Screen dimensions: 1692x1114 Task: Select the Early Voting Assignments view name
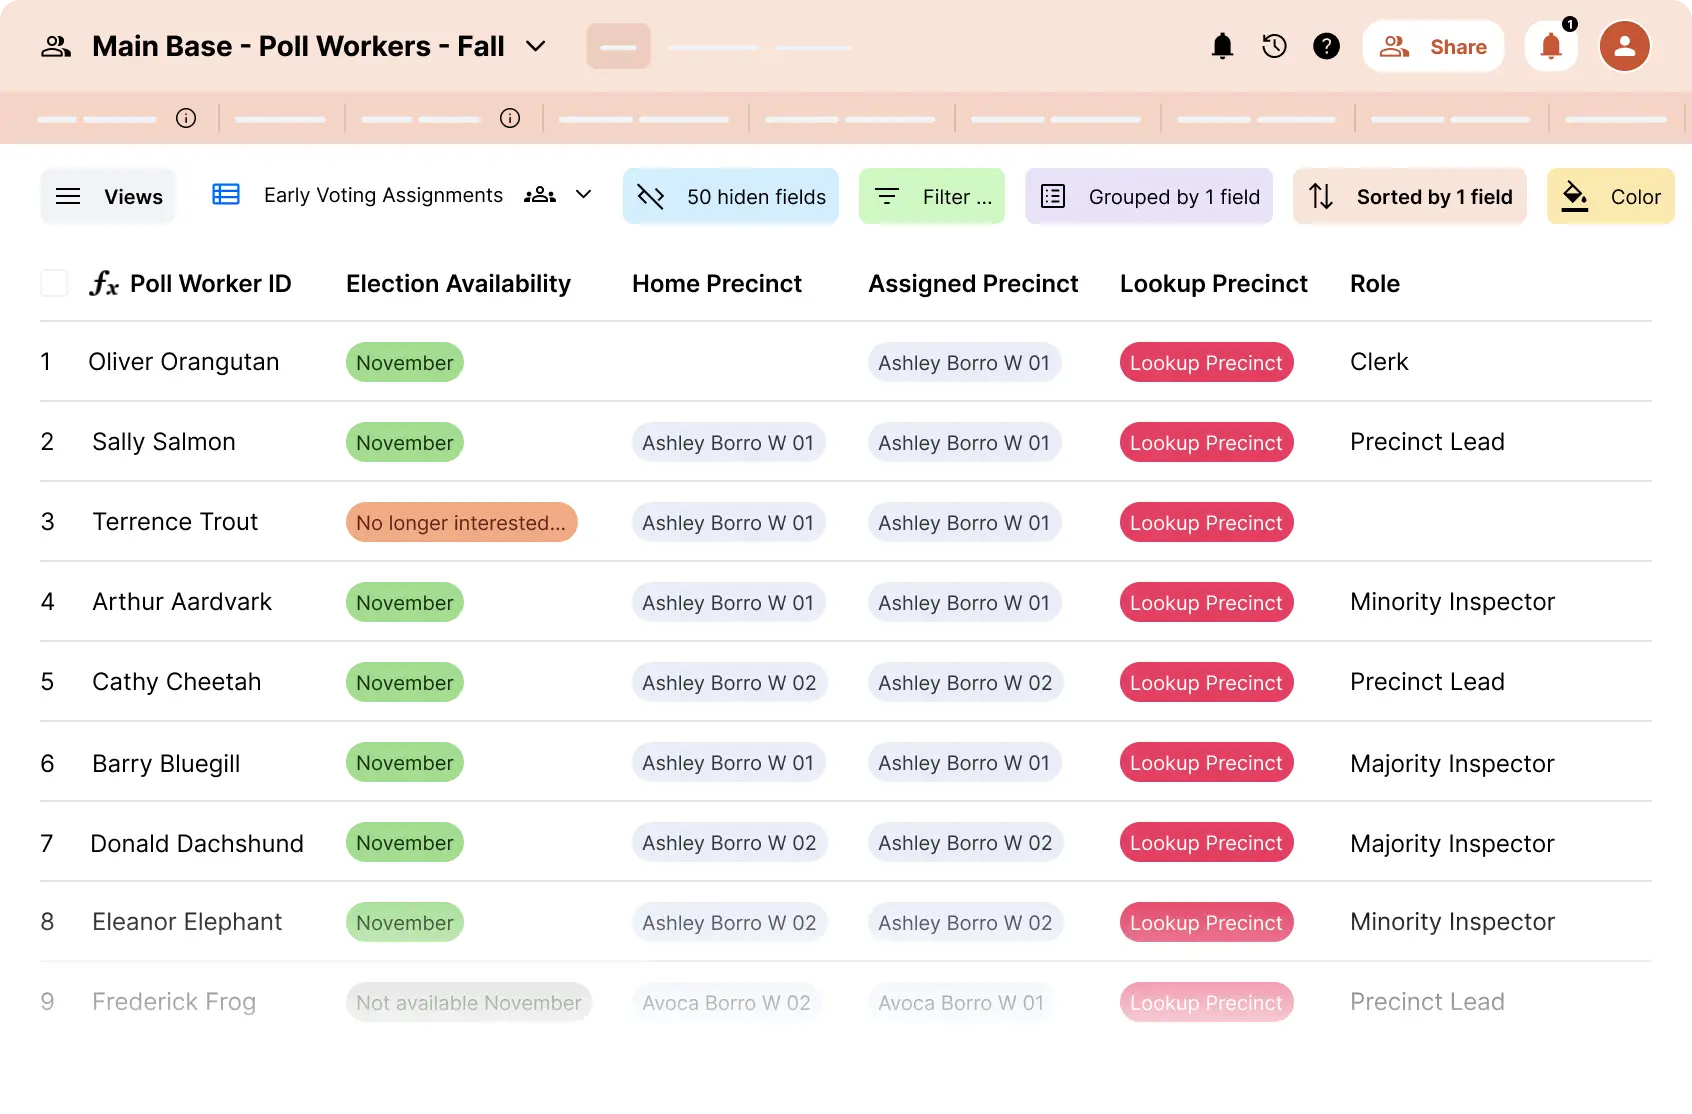[x=382, y=195]
